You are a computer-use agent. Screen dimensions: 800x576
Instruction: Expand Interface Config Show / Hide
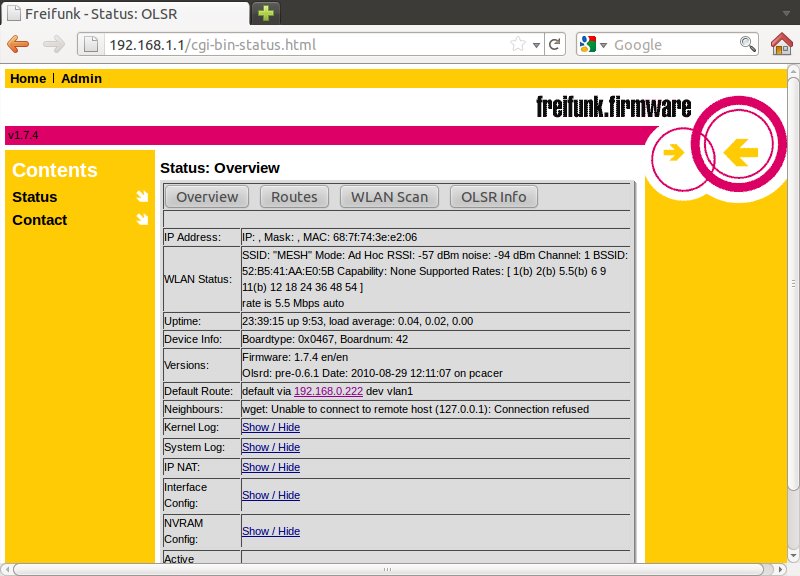(270, 495)
